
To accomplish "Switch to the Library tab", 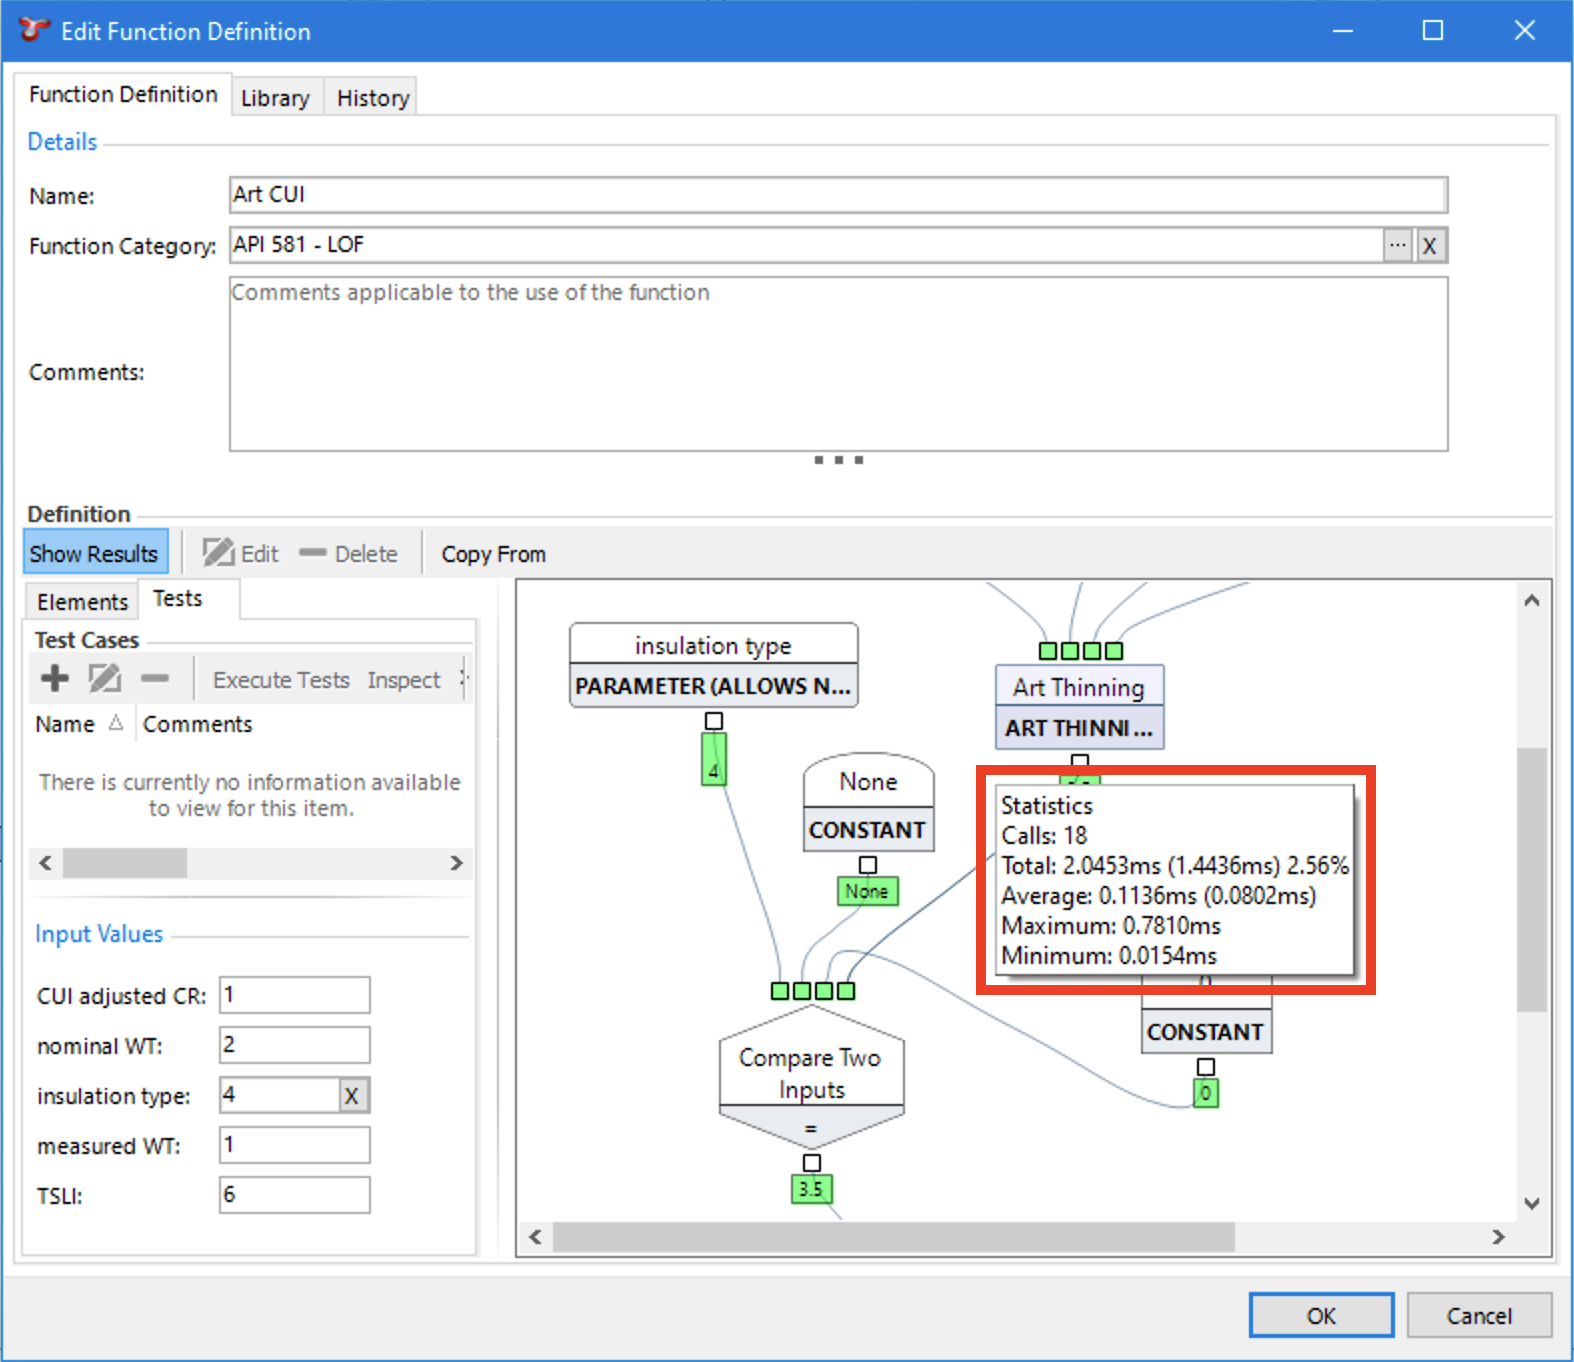I will point(275,98).
